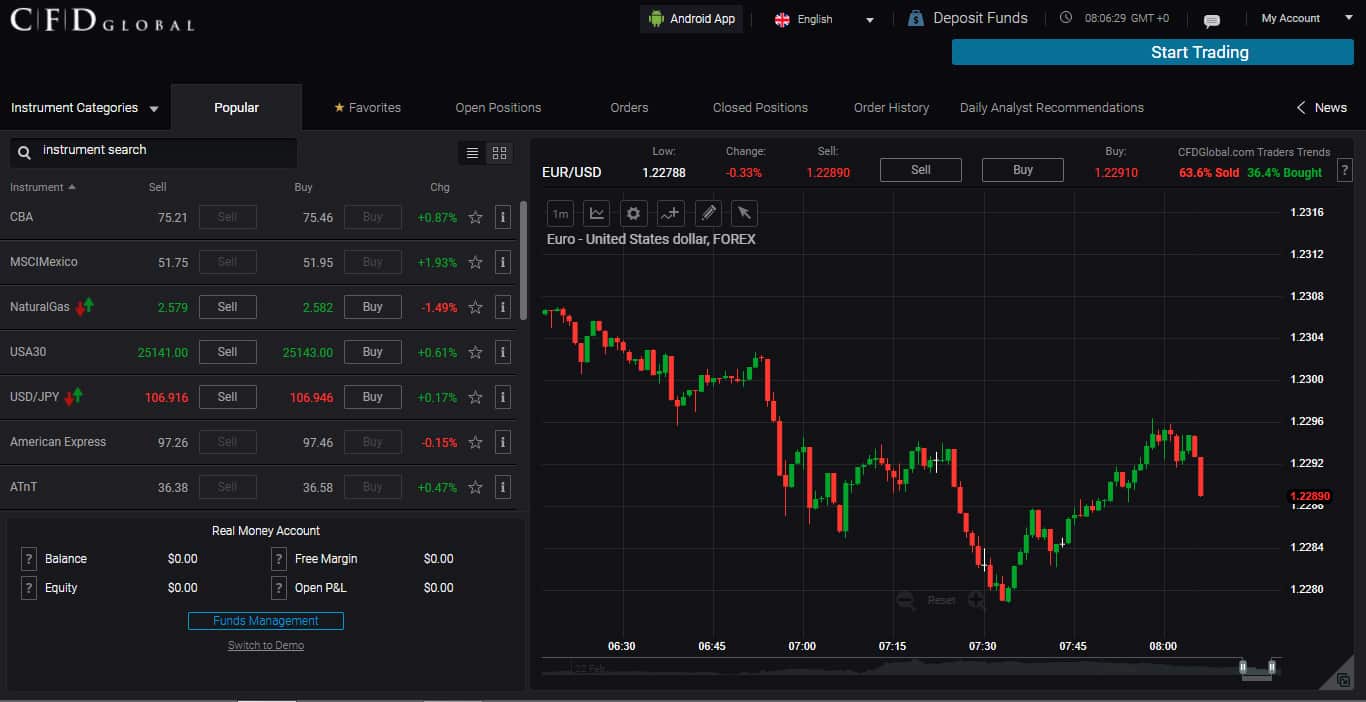Open Balance help question mark
This screenshot has width=1366, height=702.
[x=29, y=559]
